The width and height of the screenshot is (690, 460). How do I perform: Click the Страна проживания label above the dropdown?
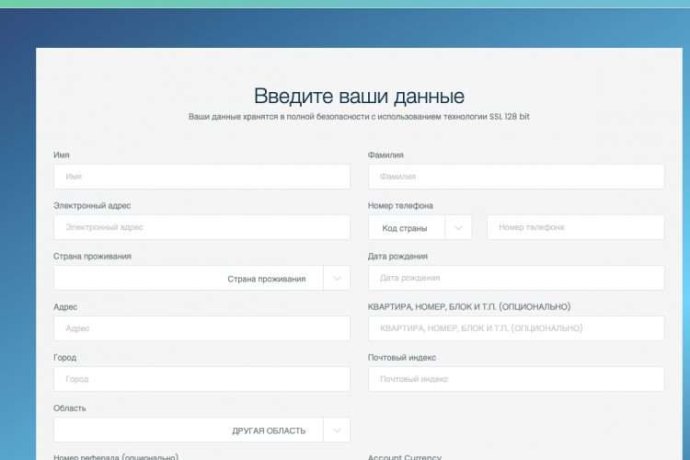(92, 256)
